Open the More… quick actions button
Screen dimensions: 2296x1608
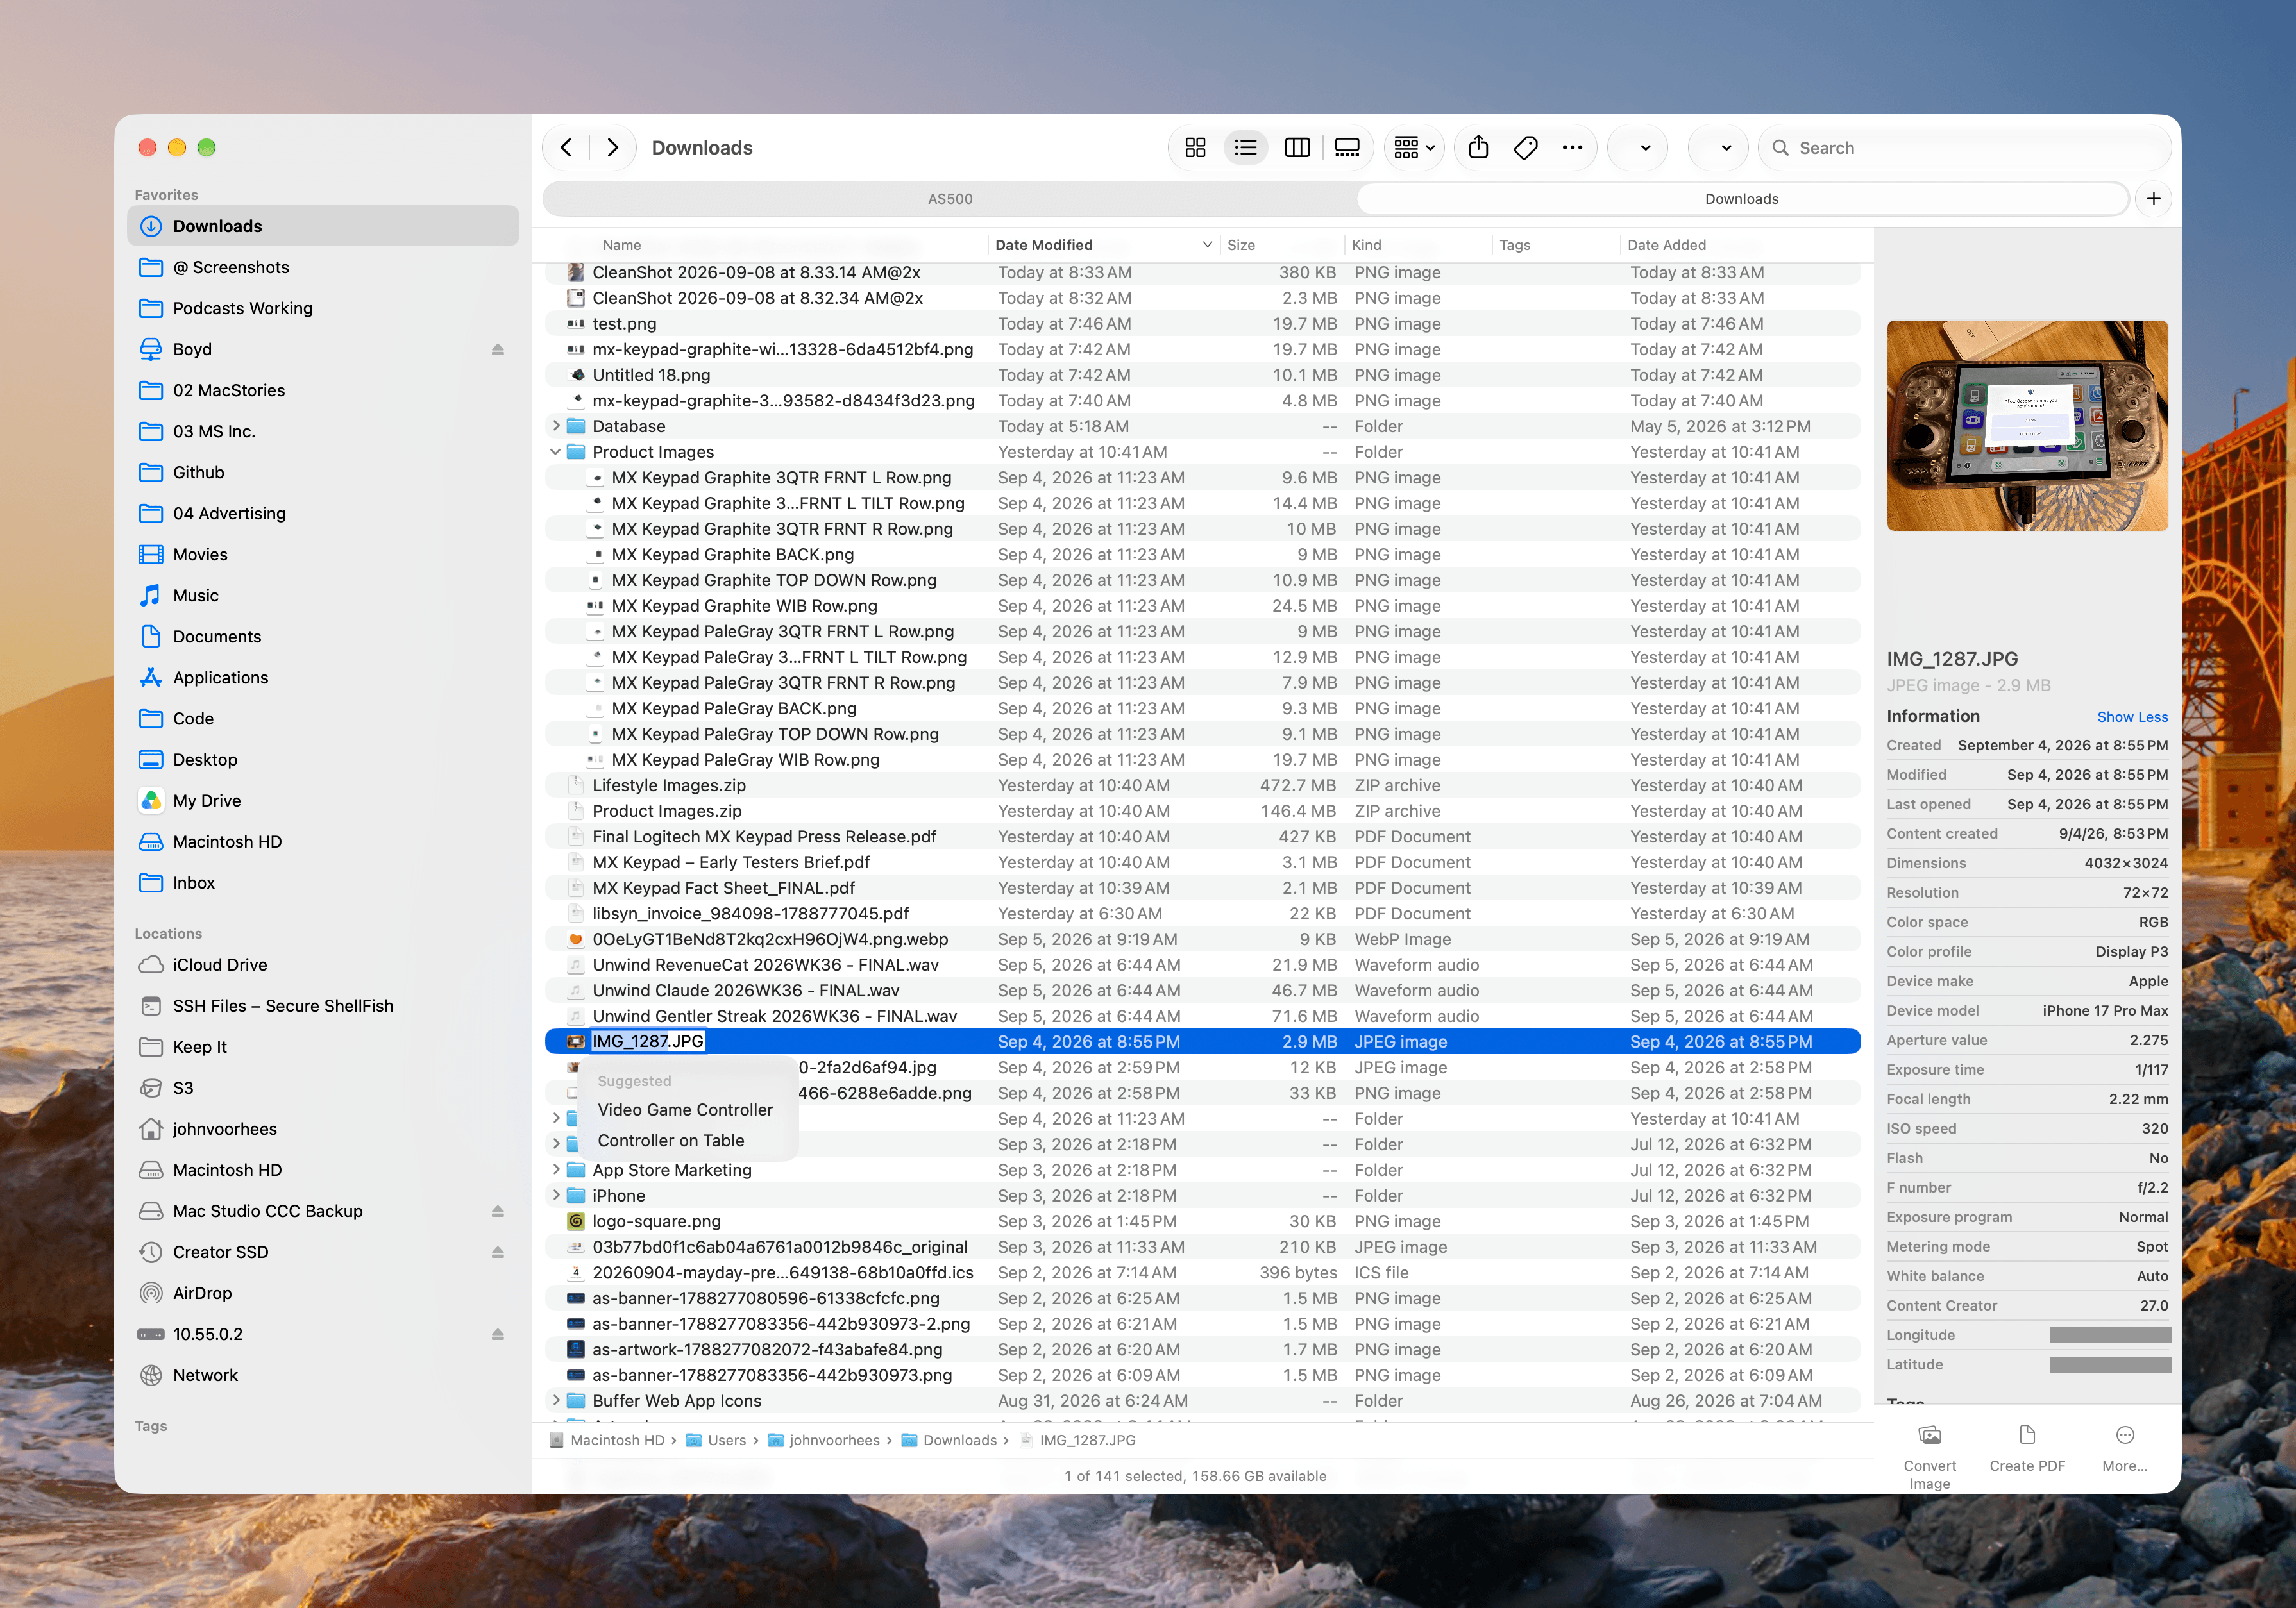click(2124, 1448)
